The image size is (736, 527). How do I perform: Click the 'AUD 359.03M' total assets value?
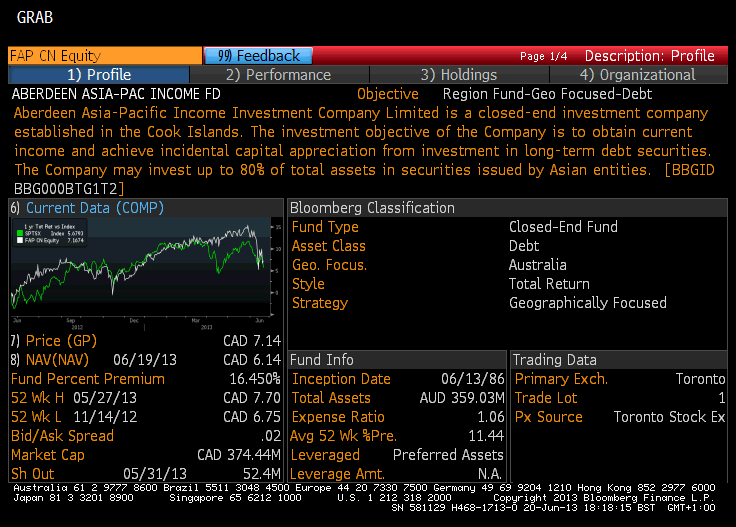click(x=462, y=397)
